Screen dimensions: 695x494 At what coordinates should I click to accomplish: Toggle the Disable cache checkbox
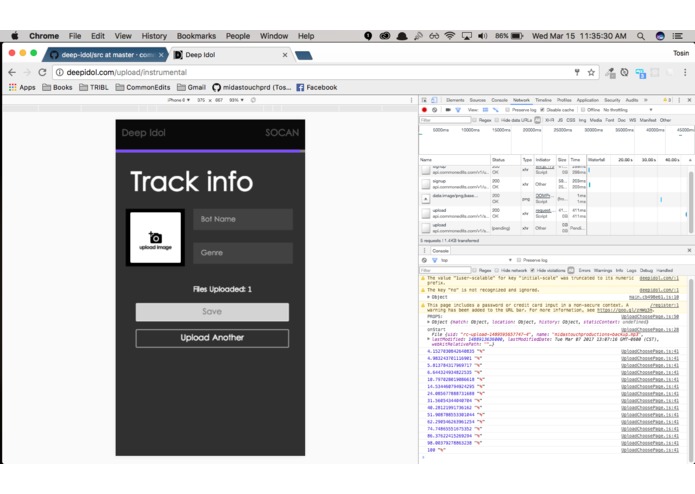(x=542, y=109)
